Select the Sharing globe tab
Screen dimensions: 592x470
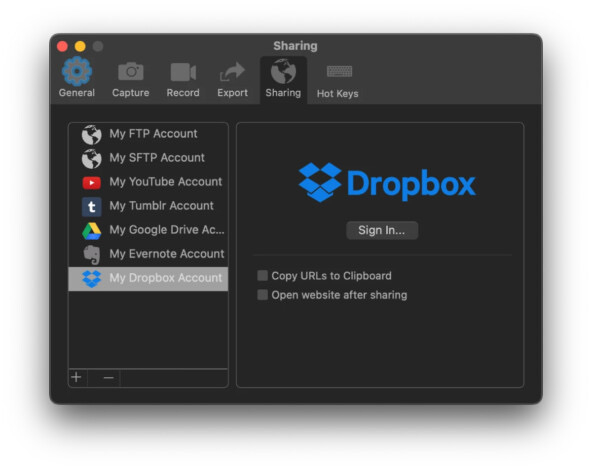[x=283, y=79]
